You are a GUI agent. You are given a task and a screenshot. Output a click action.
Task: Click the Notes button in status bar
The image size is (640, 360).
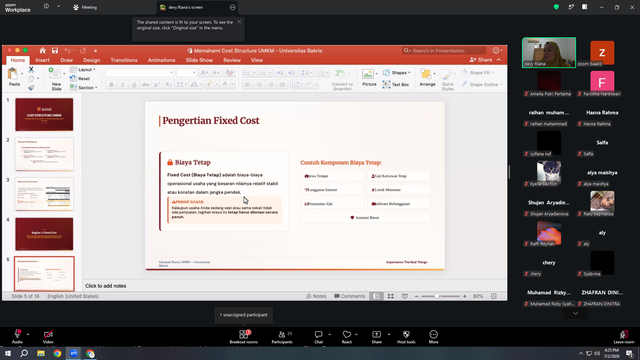(316, 296)
